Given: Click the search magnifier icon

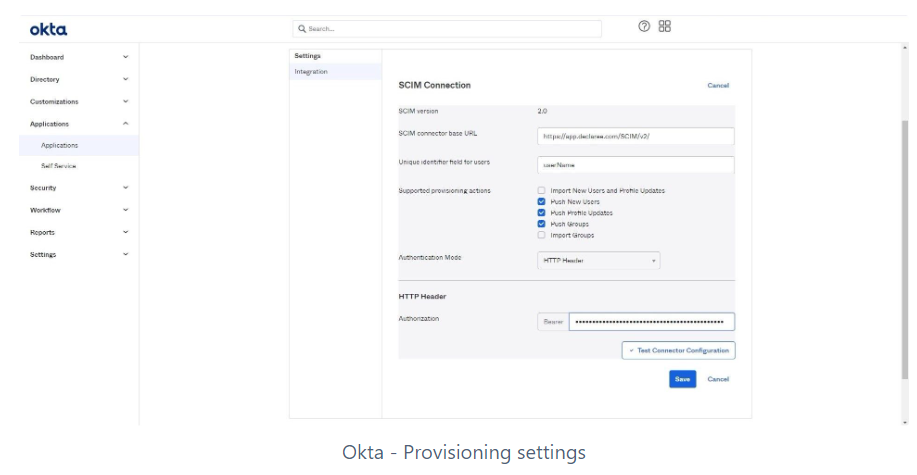Looking at the screenshot, I should [302, 29].
